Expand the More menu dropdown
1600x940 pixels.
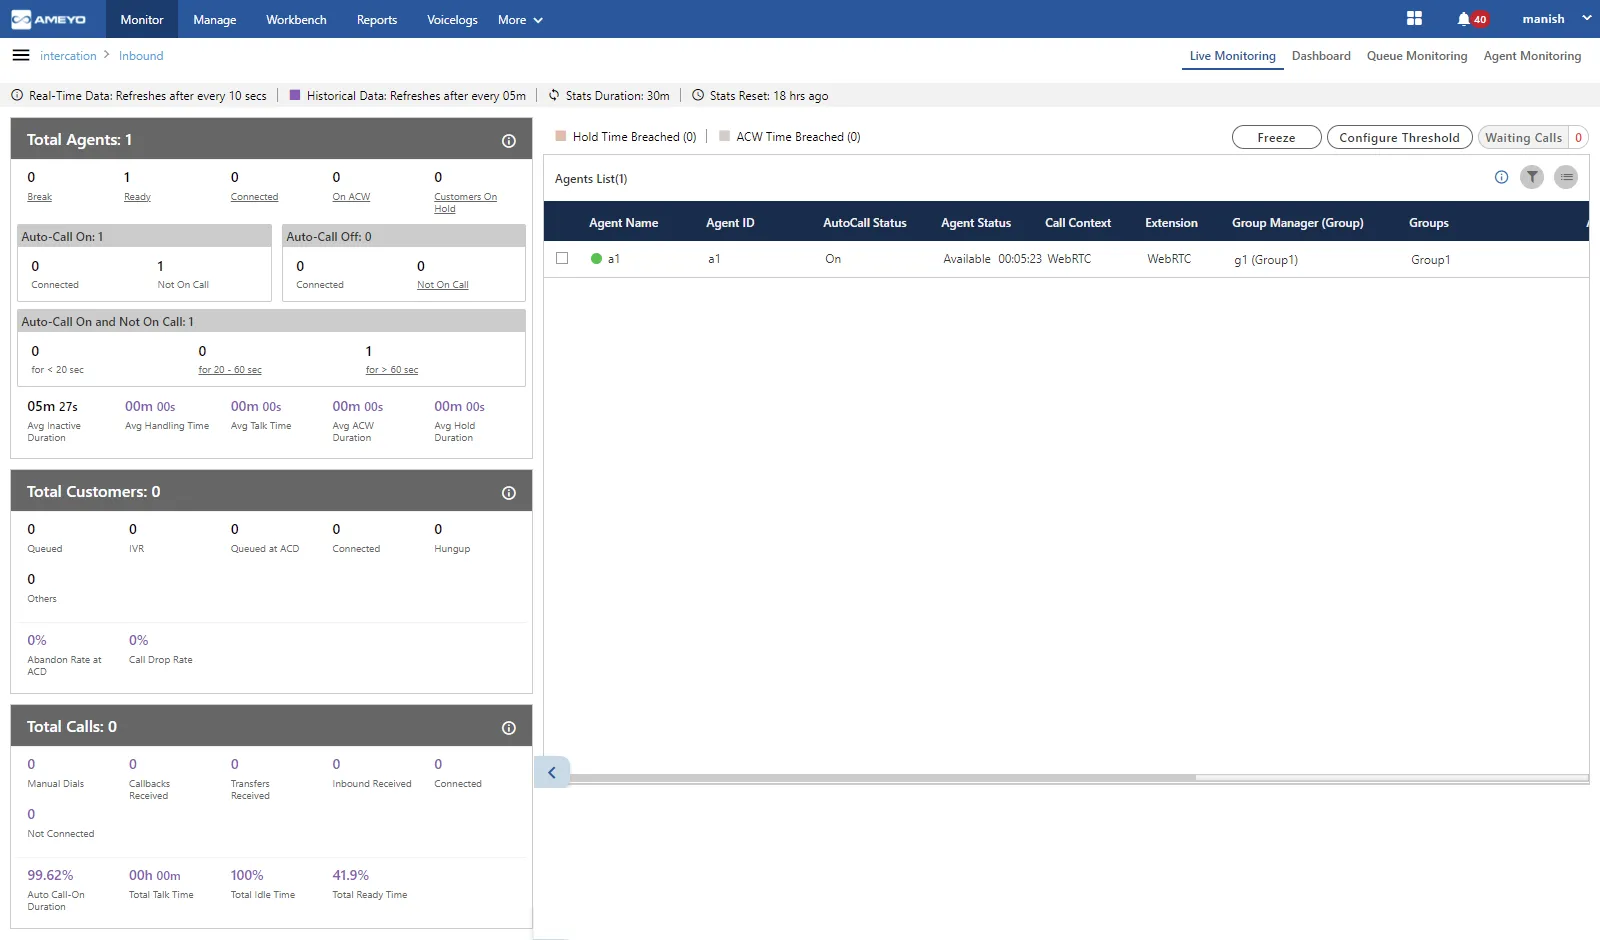coord(520,19)
